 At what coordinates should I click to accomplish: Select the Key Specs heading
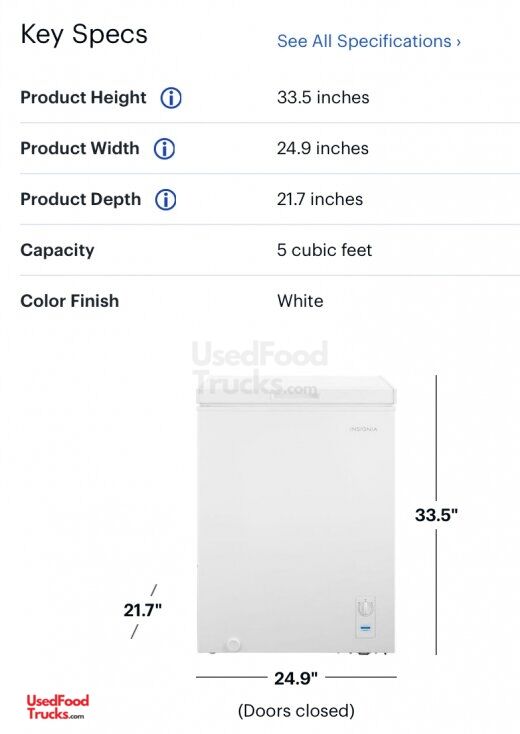[x=84, y=35]
